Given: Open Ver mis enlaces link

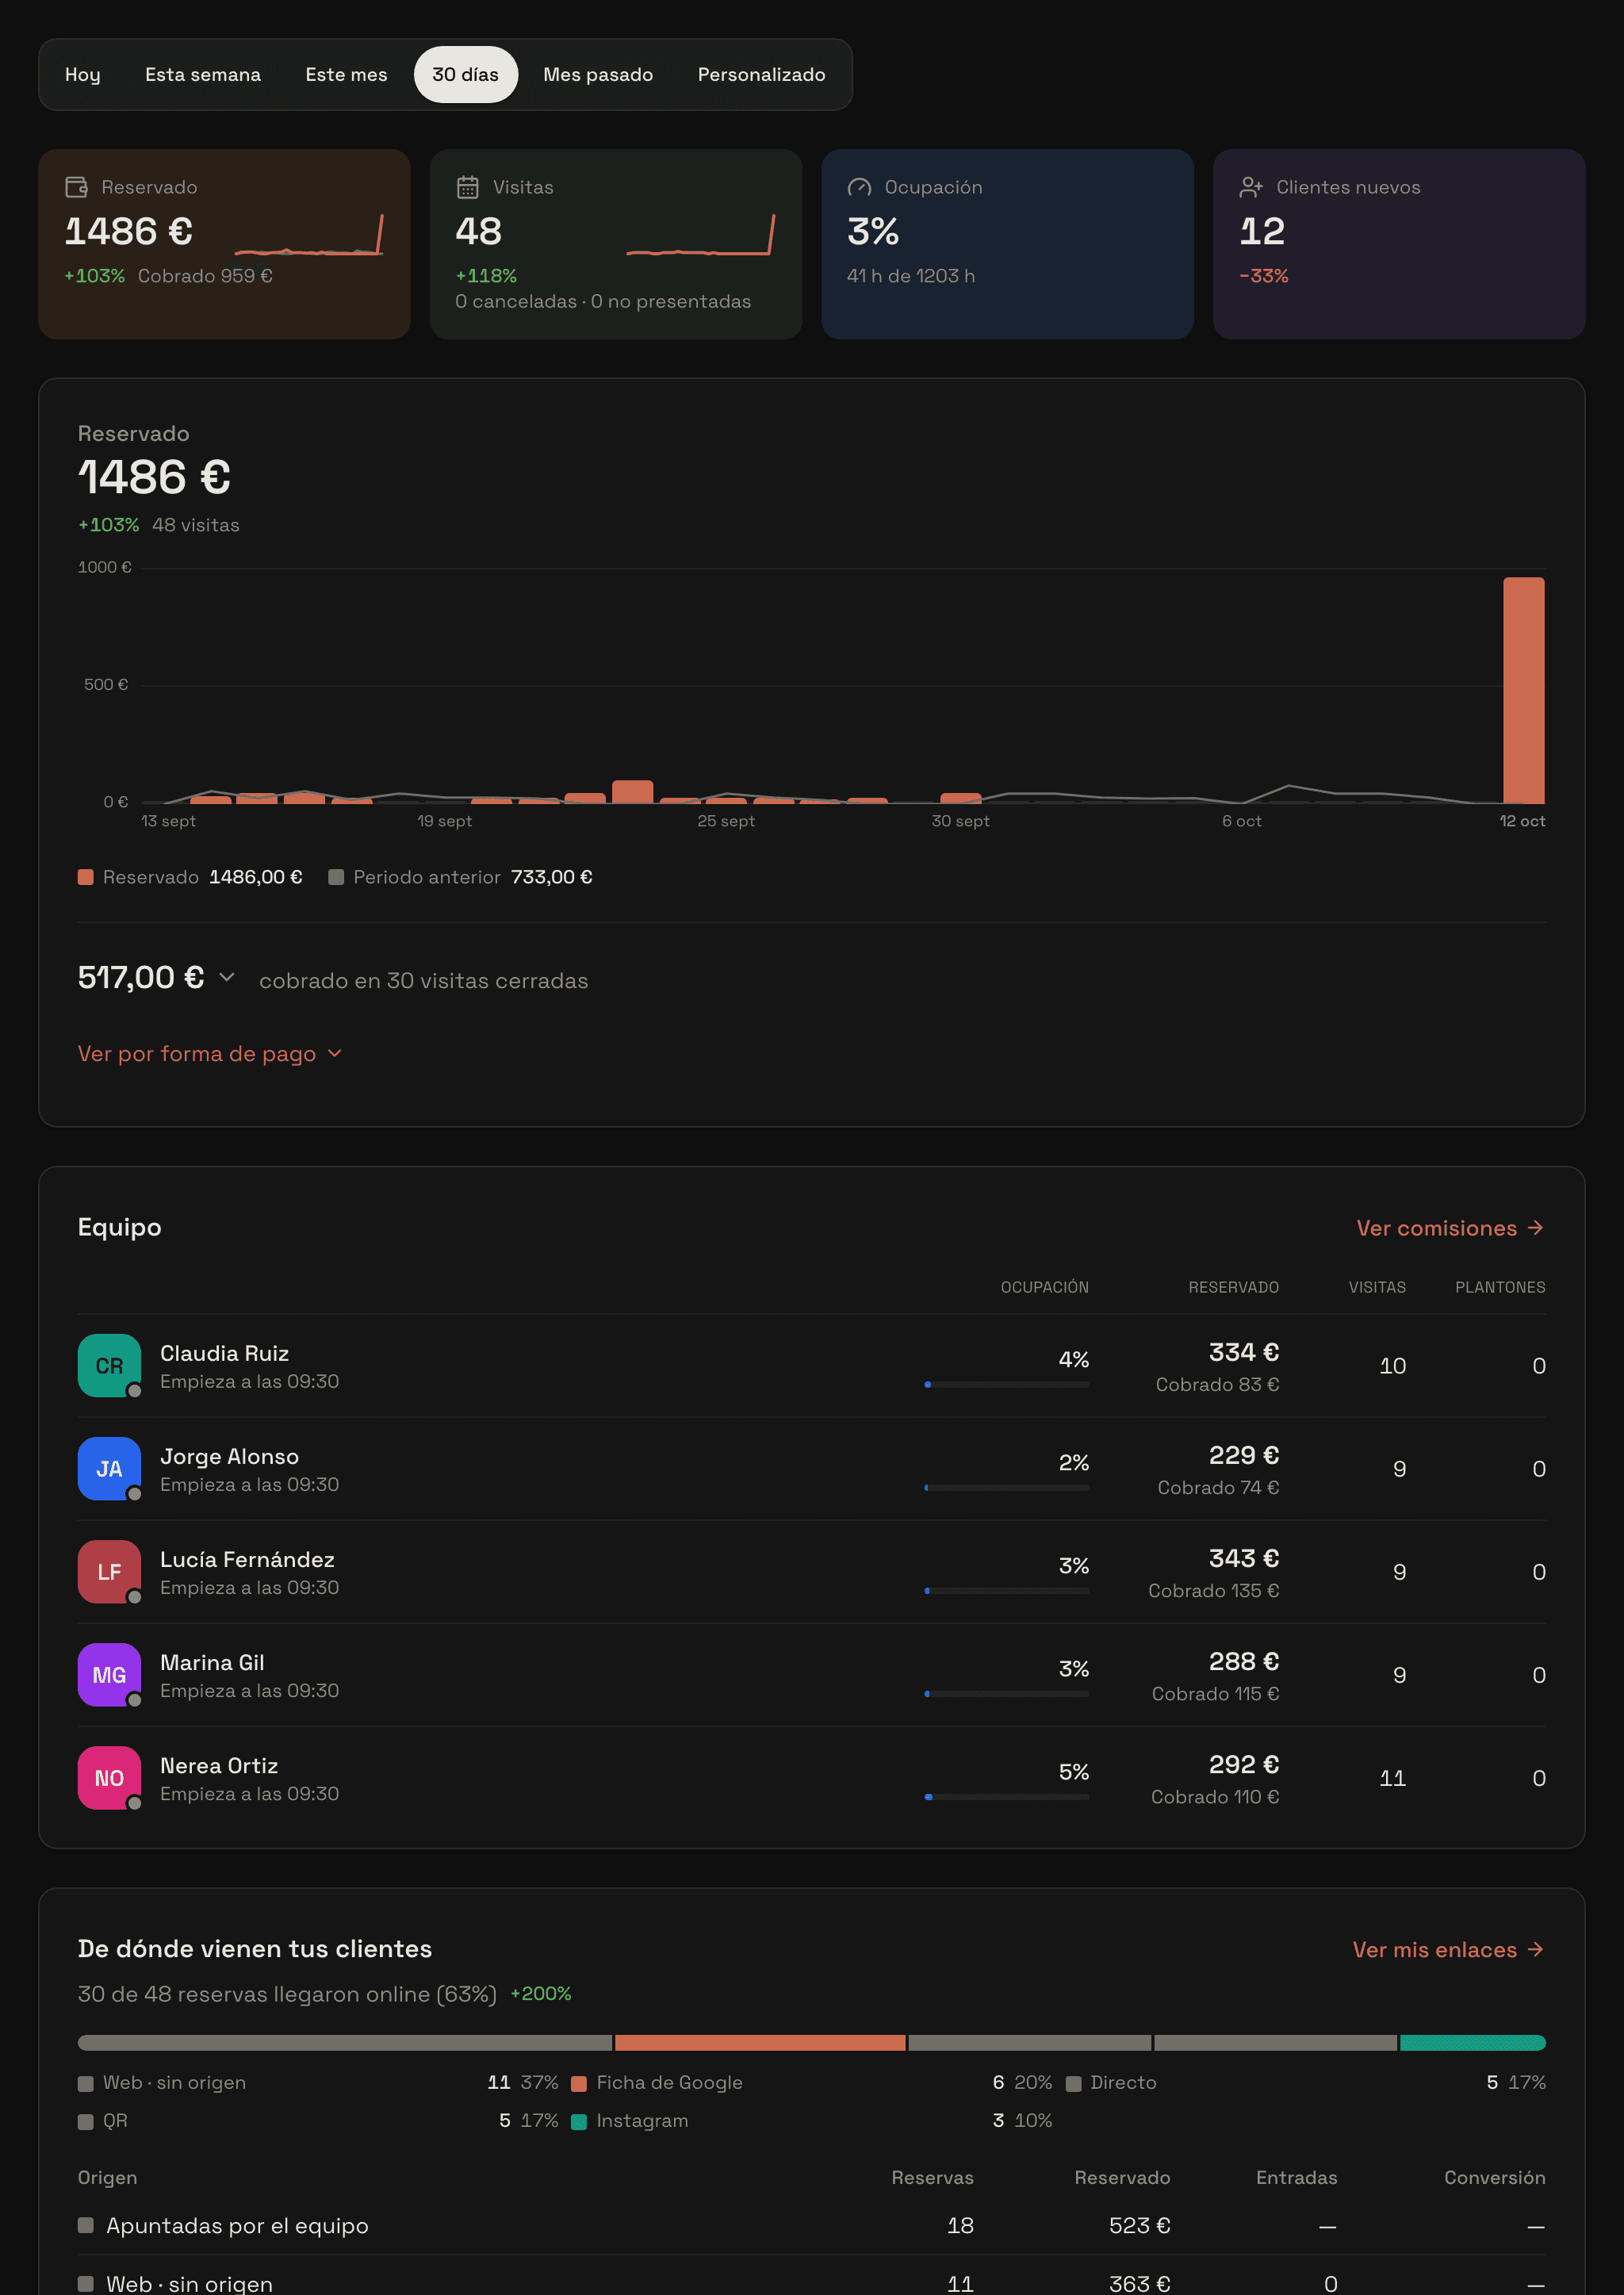Looking at the screenshot, I should click(x=1448, y=1950).
